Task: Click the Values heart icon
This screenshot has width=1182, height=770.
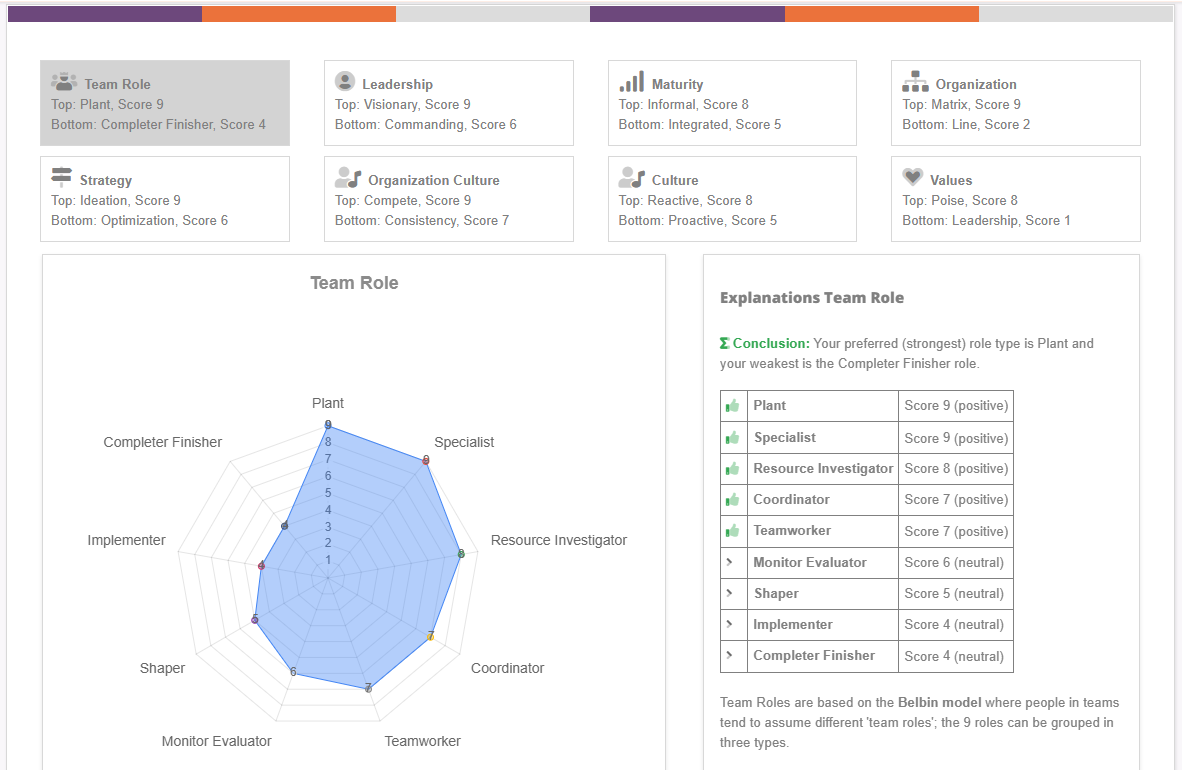Action: (x=912, y=178)
